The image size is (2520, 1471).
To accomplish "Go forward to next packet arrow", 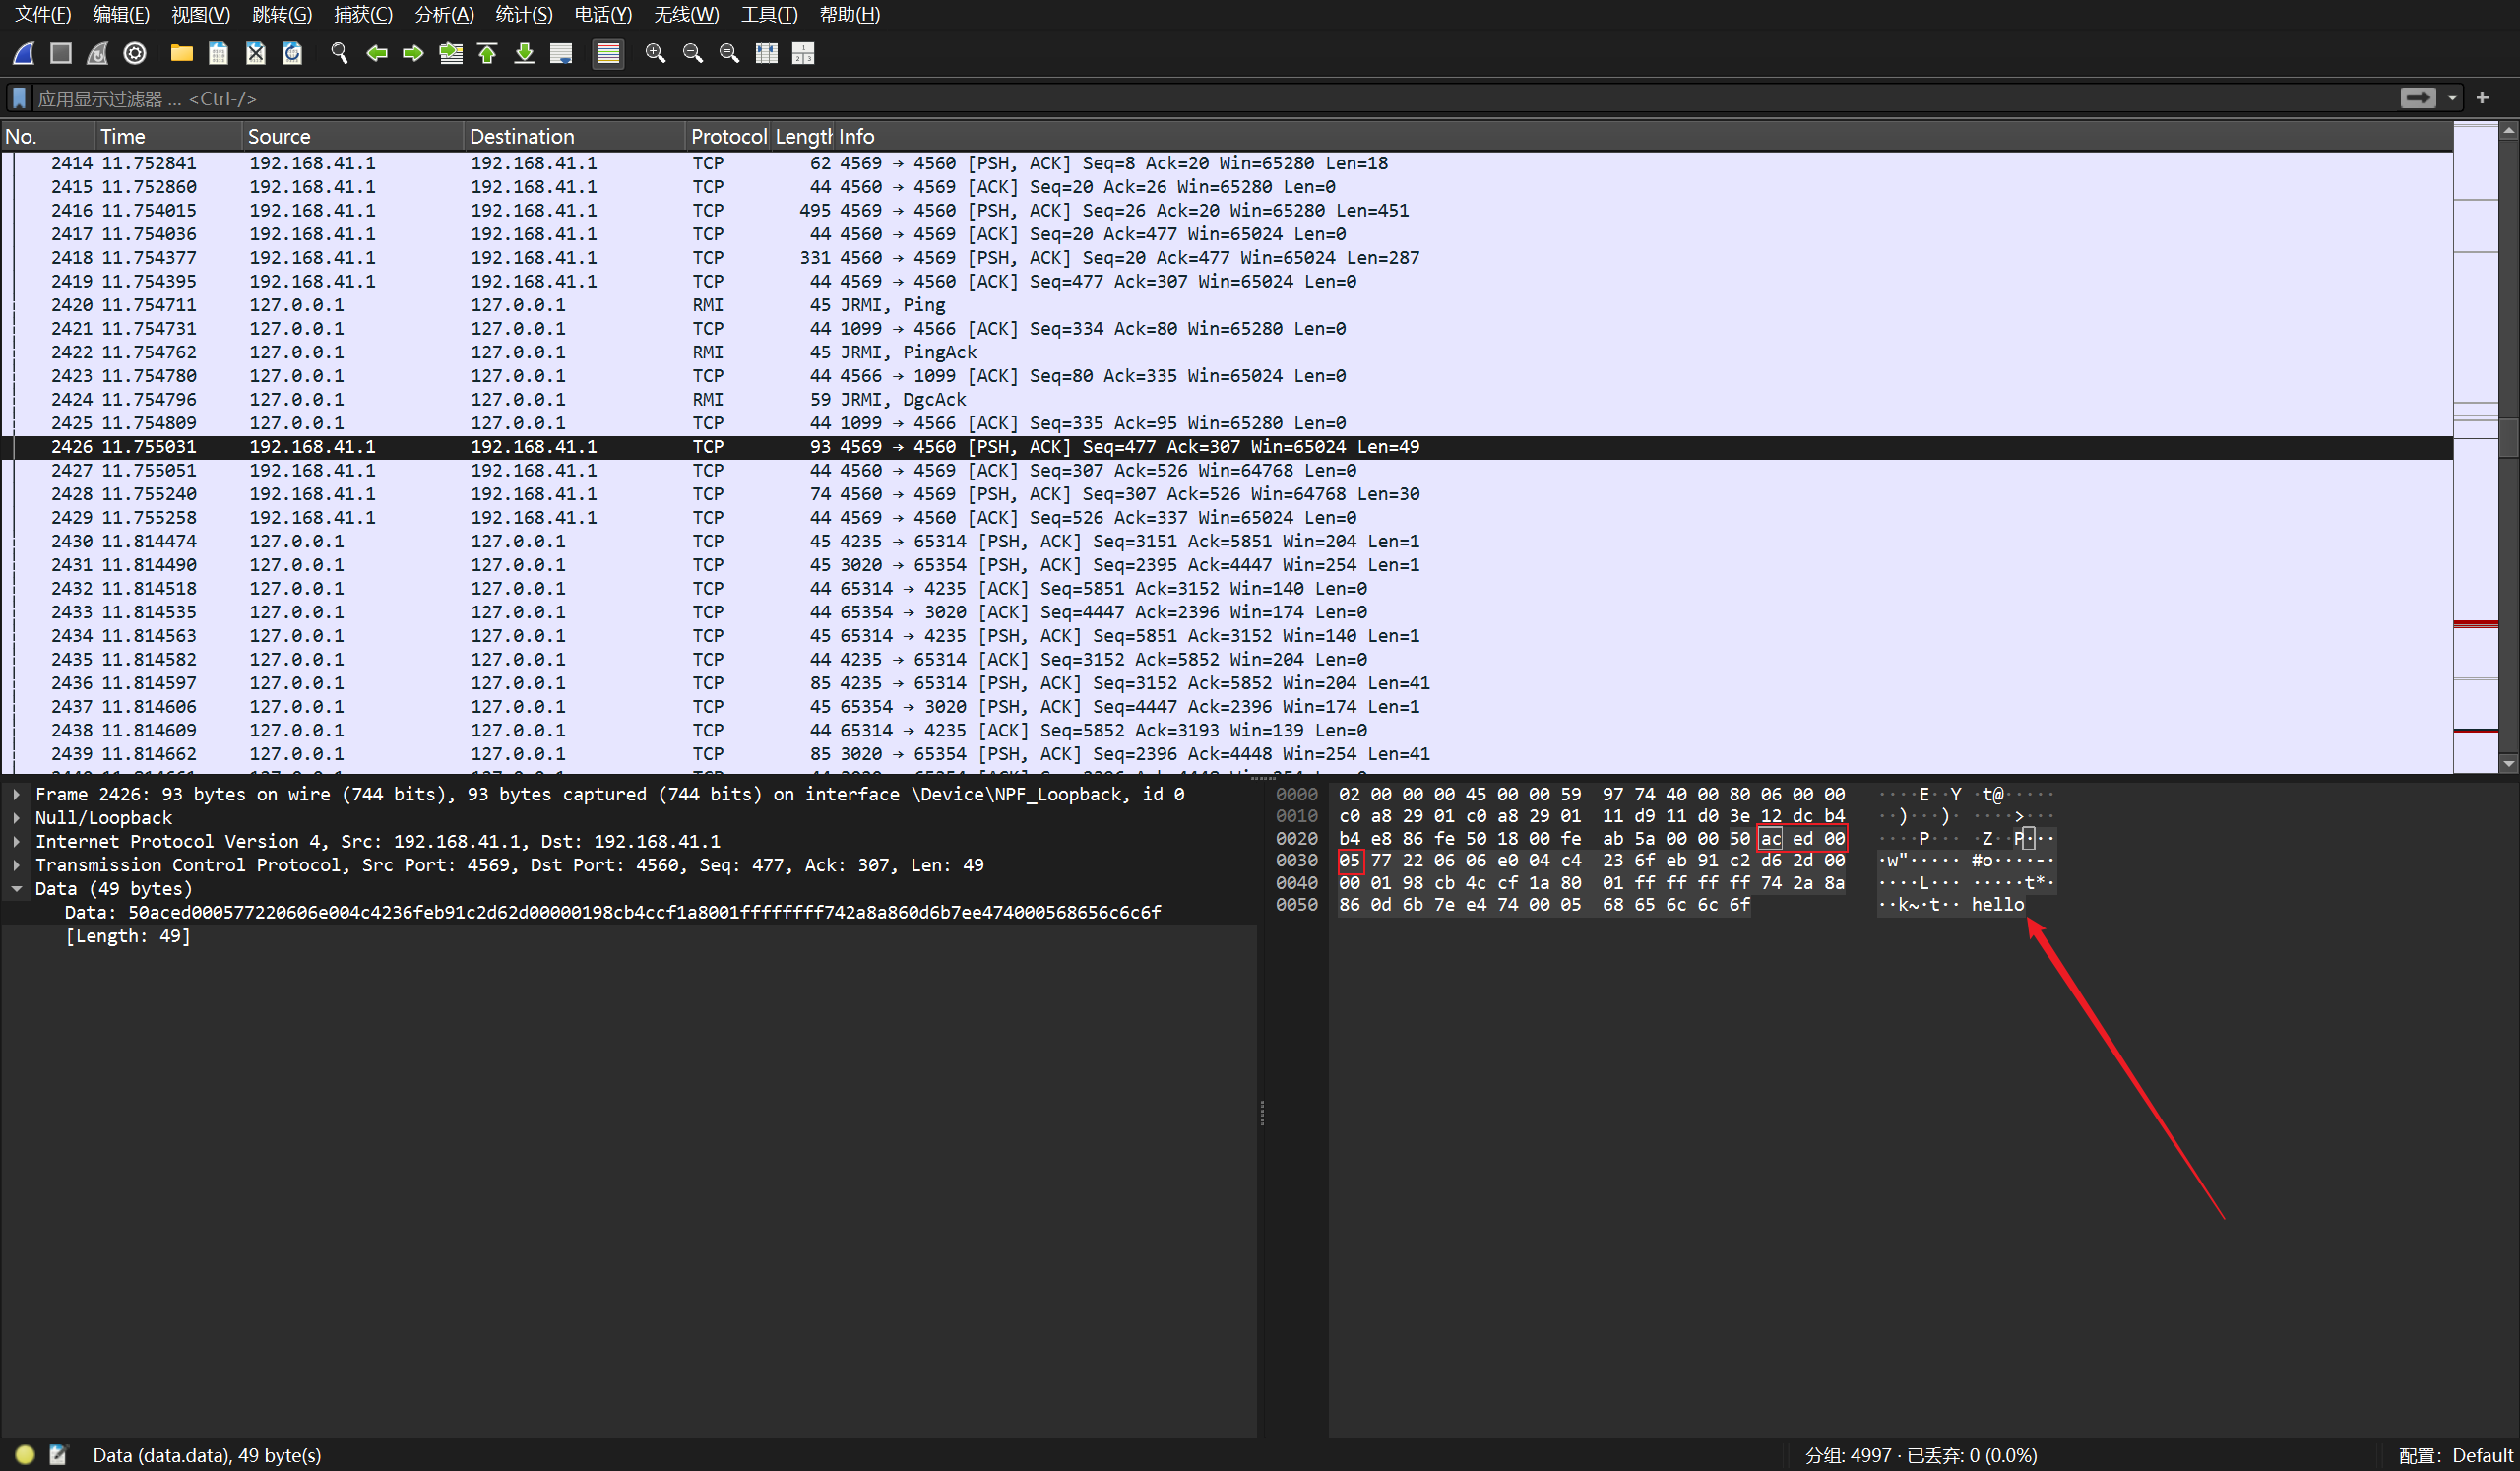I will click(413, 53).
